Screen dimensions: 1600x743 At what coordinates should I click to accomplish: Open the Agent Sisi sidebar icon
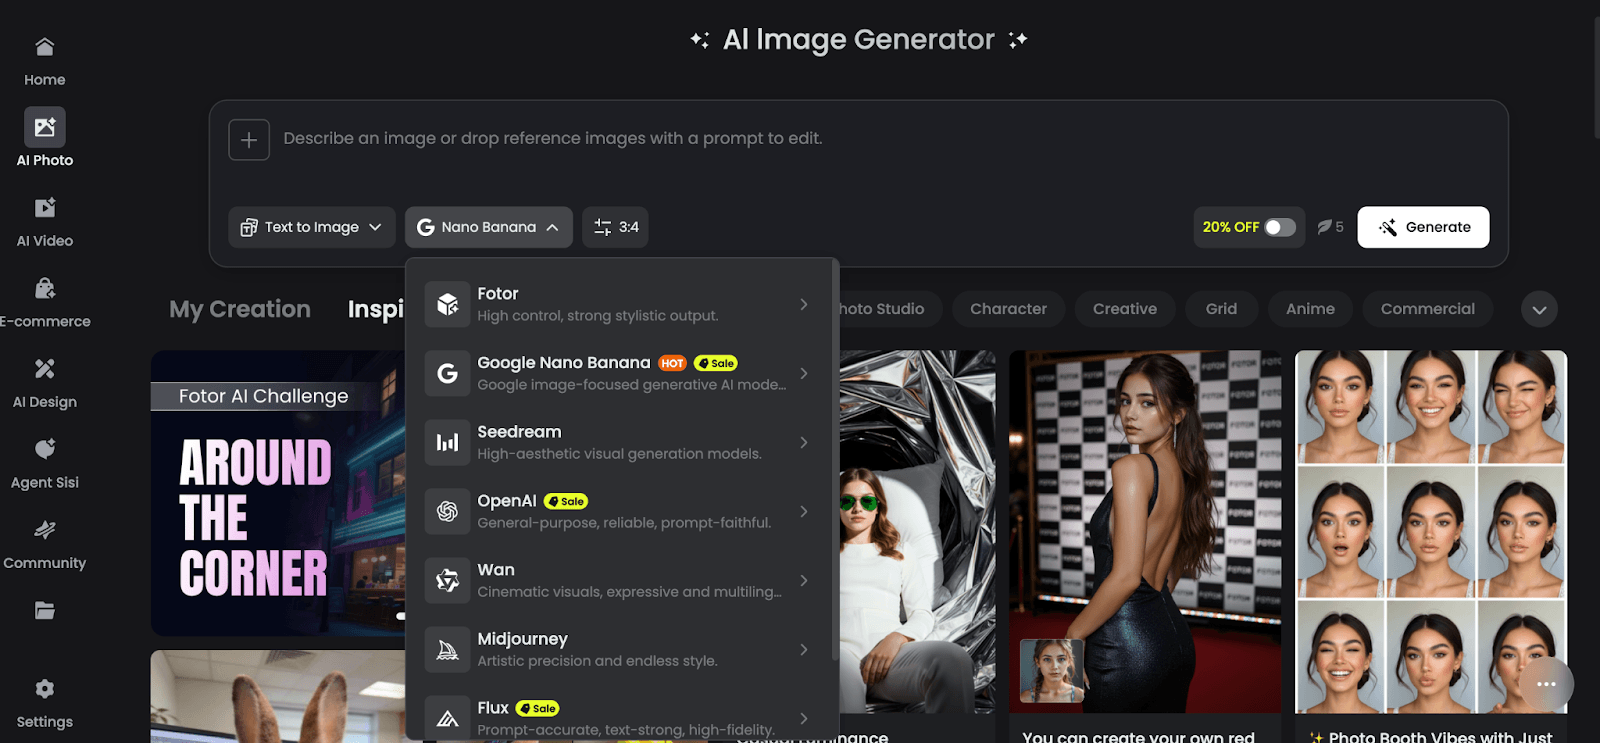(45, 449)
